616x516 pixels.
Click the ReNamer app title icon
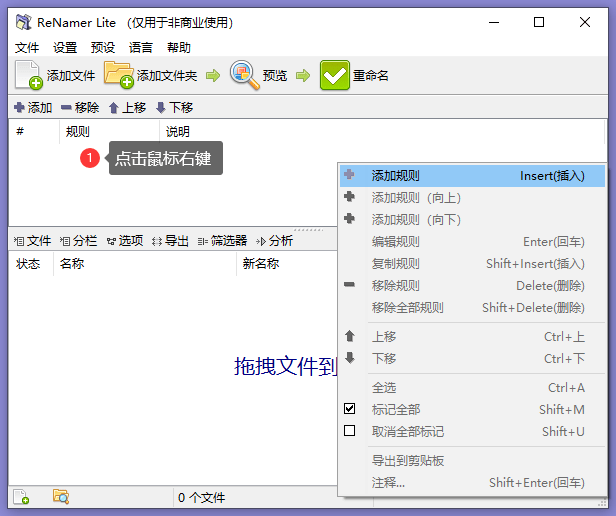[24, 22]
